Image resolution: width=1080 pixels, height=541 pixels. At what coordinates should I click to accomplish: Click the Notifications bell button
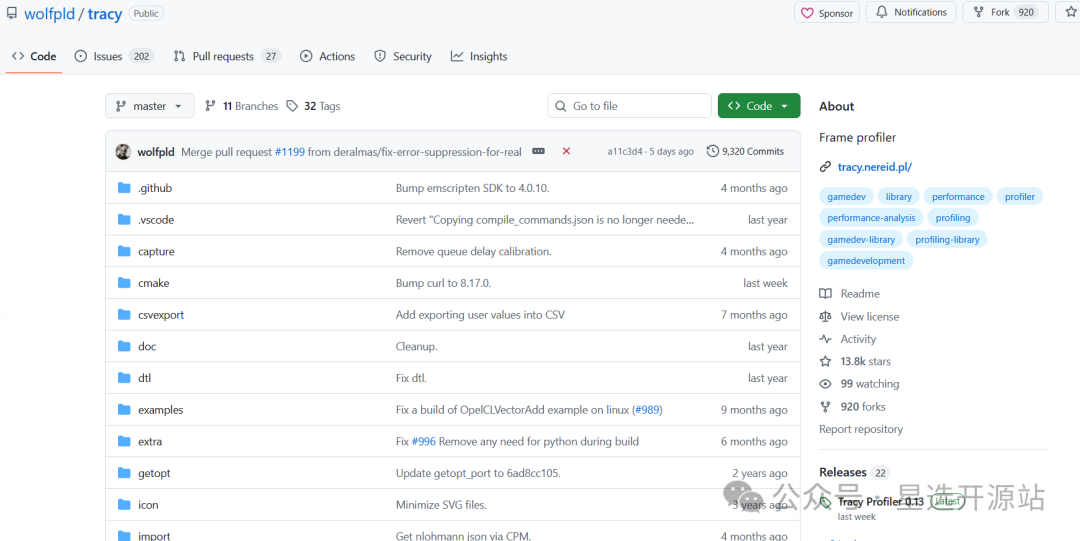[x=911, y=12]
